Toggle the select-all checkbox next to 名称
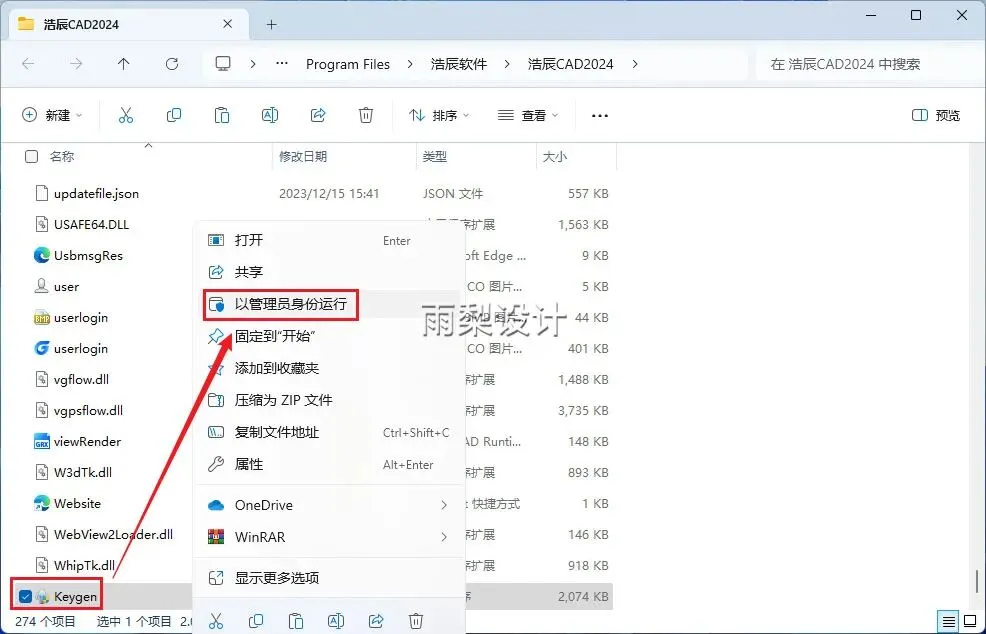Image resolution: width=986 pixels, height=634 pixels. click(31, 157)
